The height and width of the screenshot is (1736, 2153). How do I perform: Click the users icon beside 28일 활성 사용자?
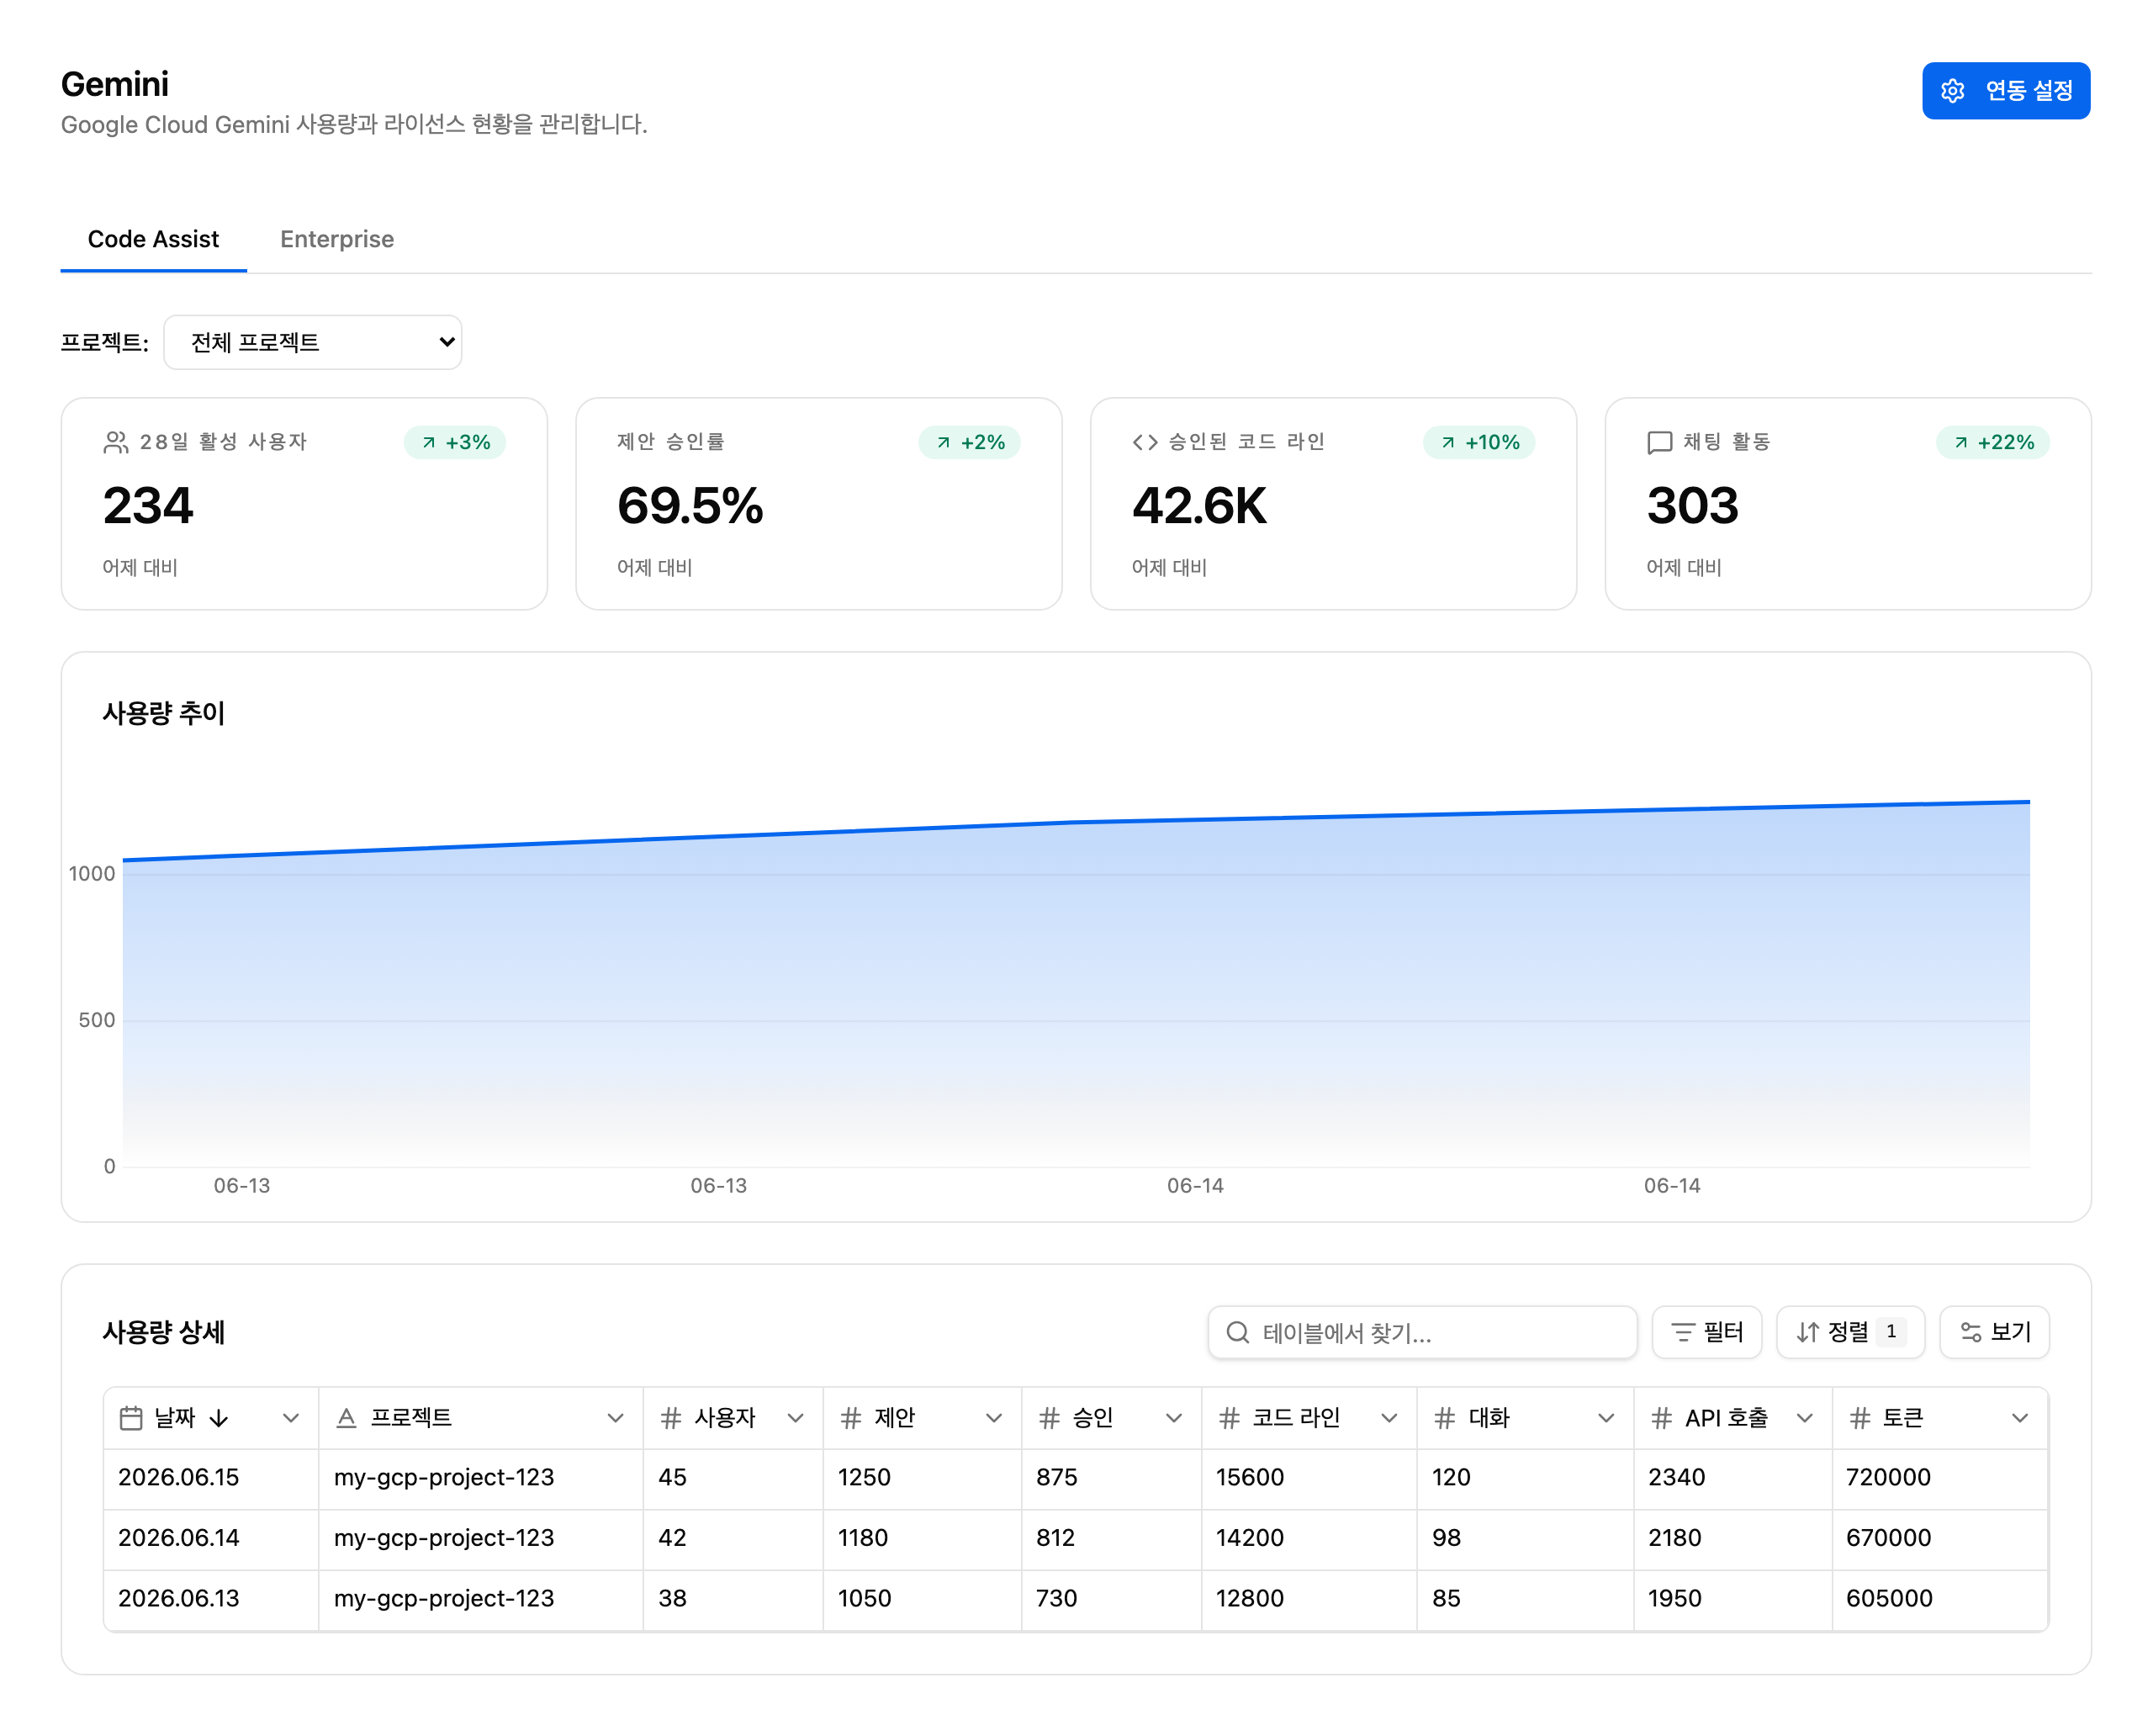(116, 442)
